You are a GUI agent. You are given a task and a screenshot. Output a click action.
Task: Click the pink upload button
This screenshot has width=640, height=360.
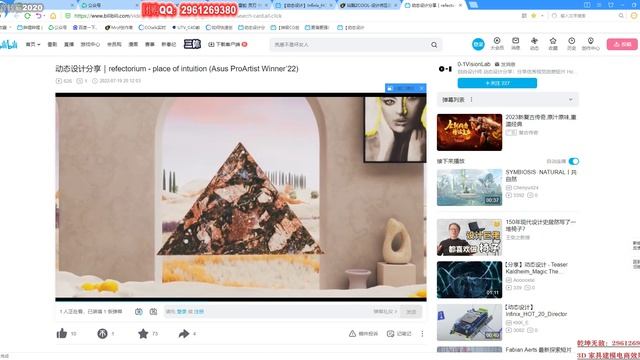622,44
